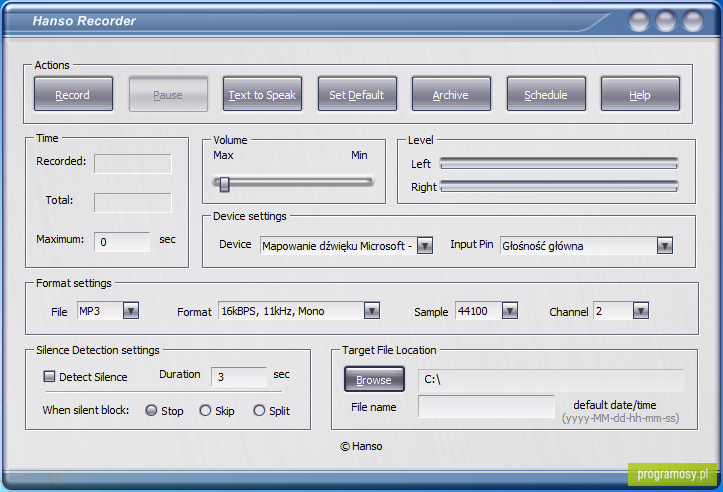The image size is (723, 492).
Task: Select the Skip radio option
Action: tap(205, 410)
